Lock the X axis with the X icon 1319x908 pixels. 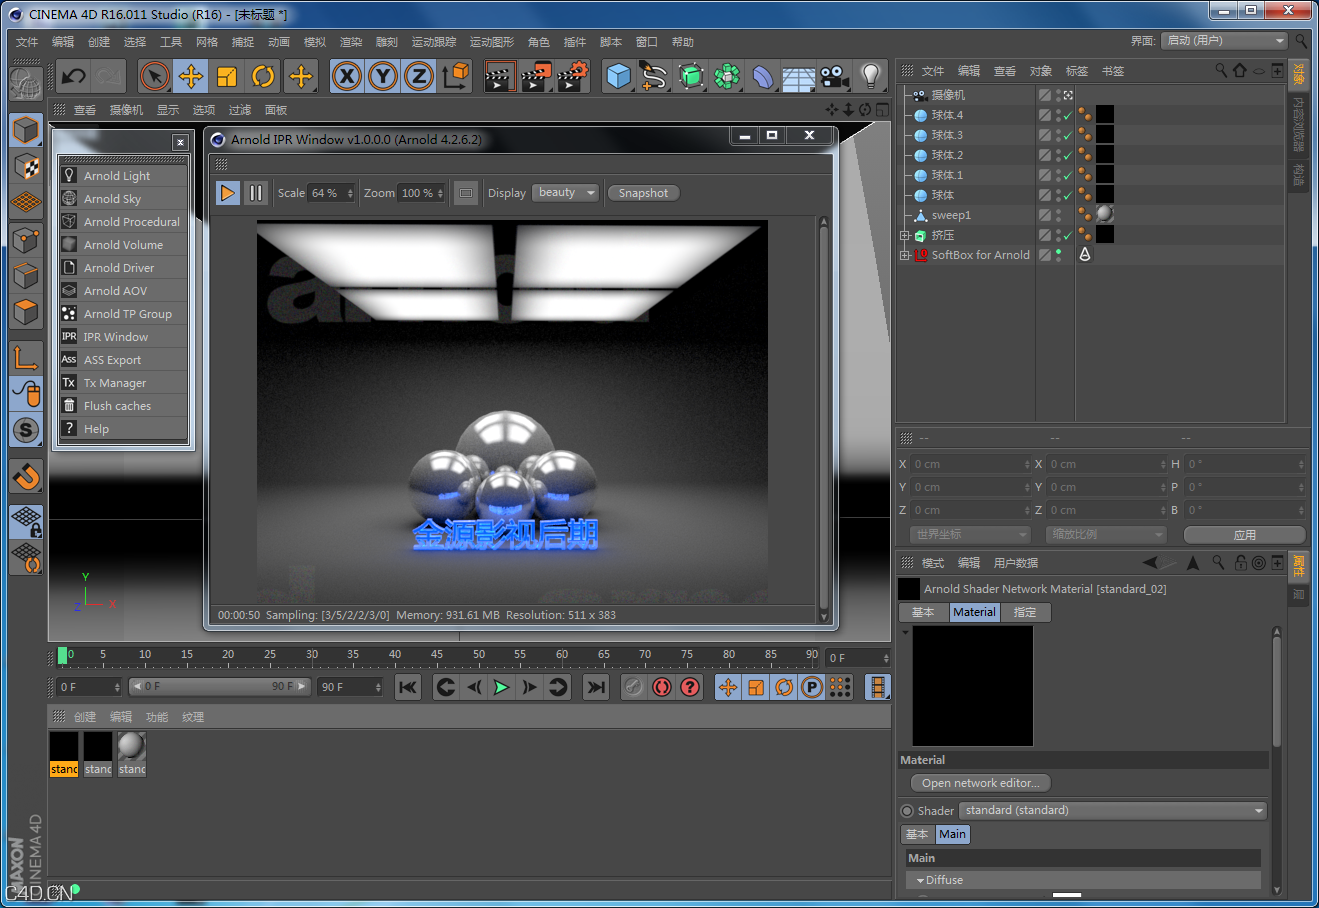[x=346, y=76]
